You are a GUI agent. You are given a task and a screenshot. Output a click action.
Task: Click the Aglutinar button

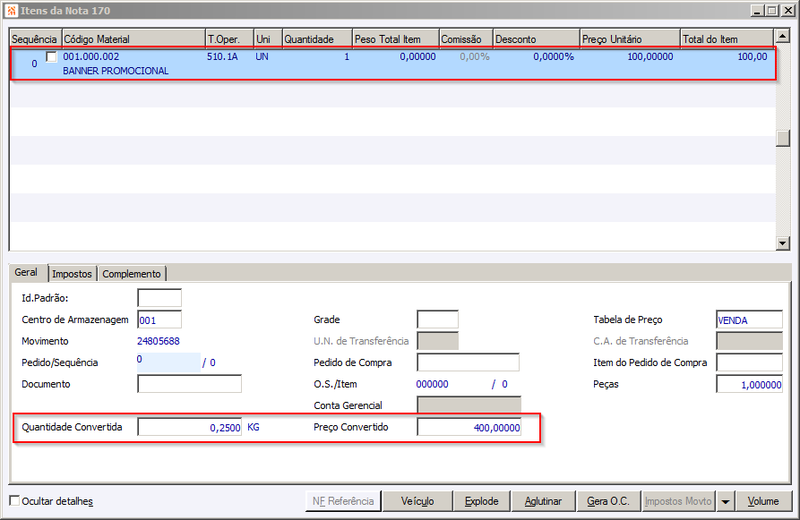click(x=543, y=501)
